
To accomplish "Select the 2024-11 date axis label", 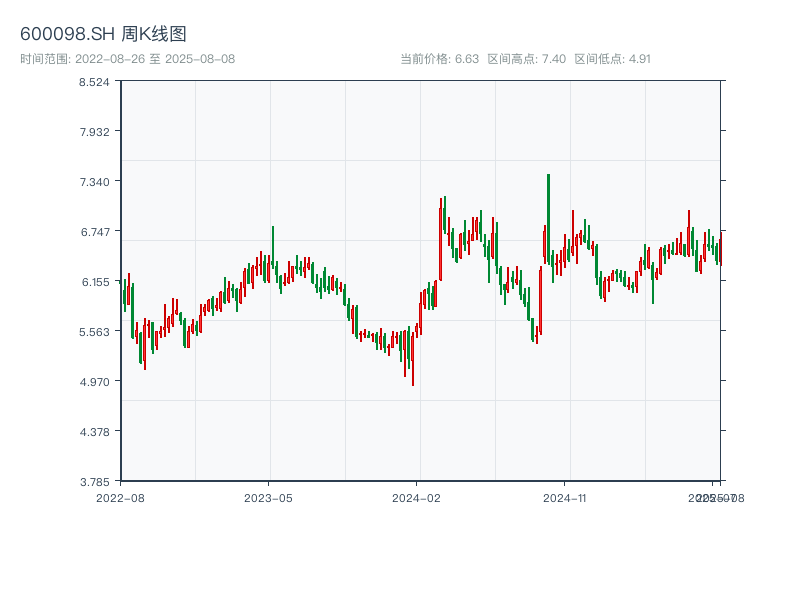I will [x=565, y=497].
